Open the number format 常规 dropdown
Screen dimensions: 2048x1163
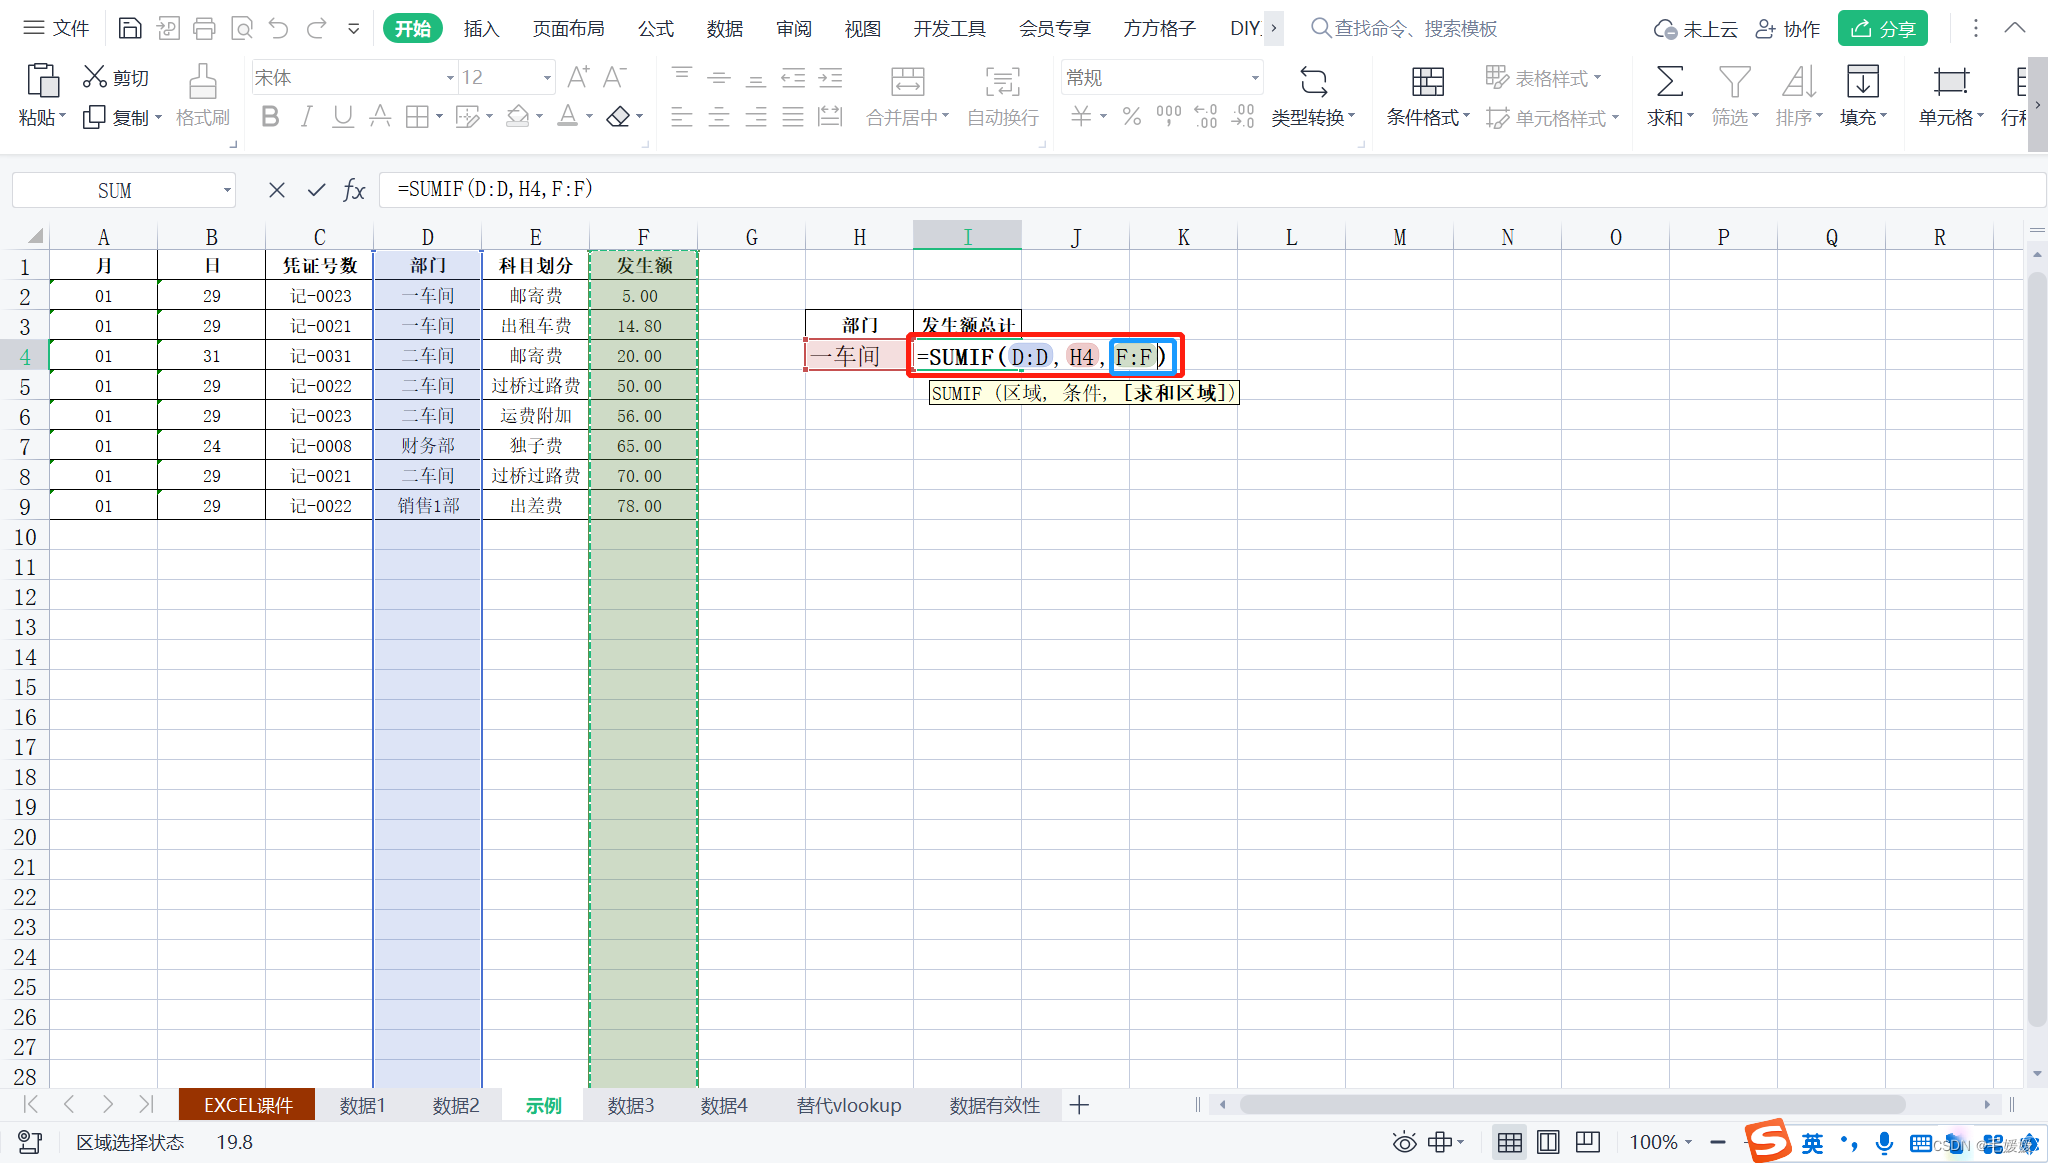(x=1254, y=78)
